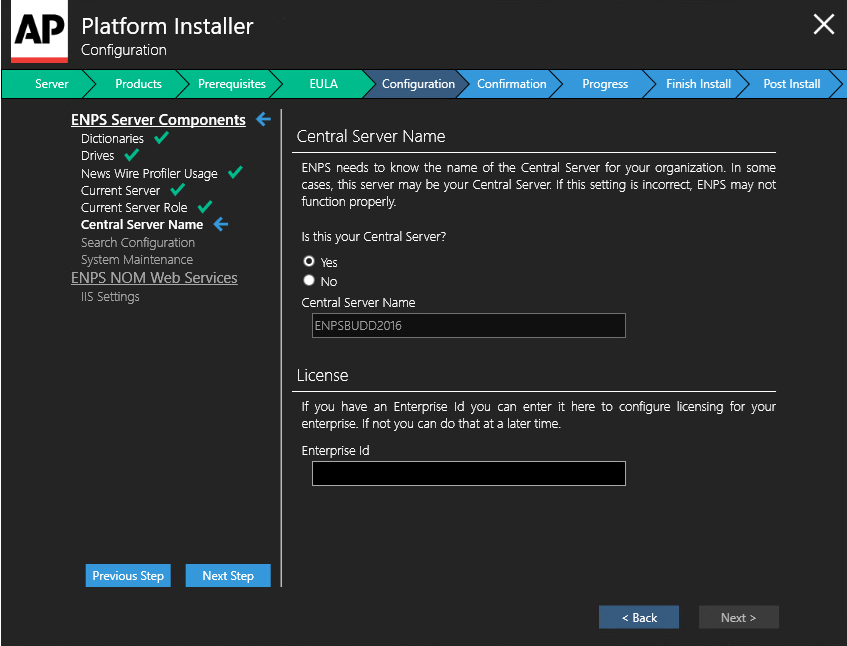The height and width of the screenshot is (646, 847).
Task: Click the Enterprise Id input field
Action: (469, 474)
